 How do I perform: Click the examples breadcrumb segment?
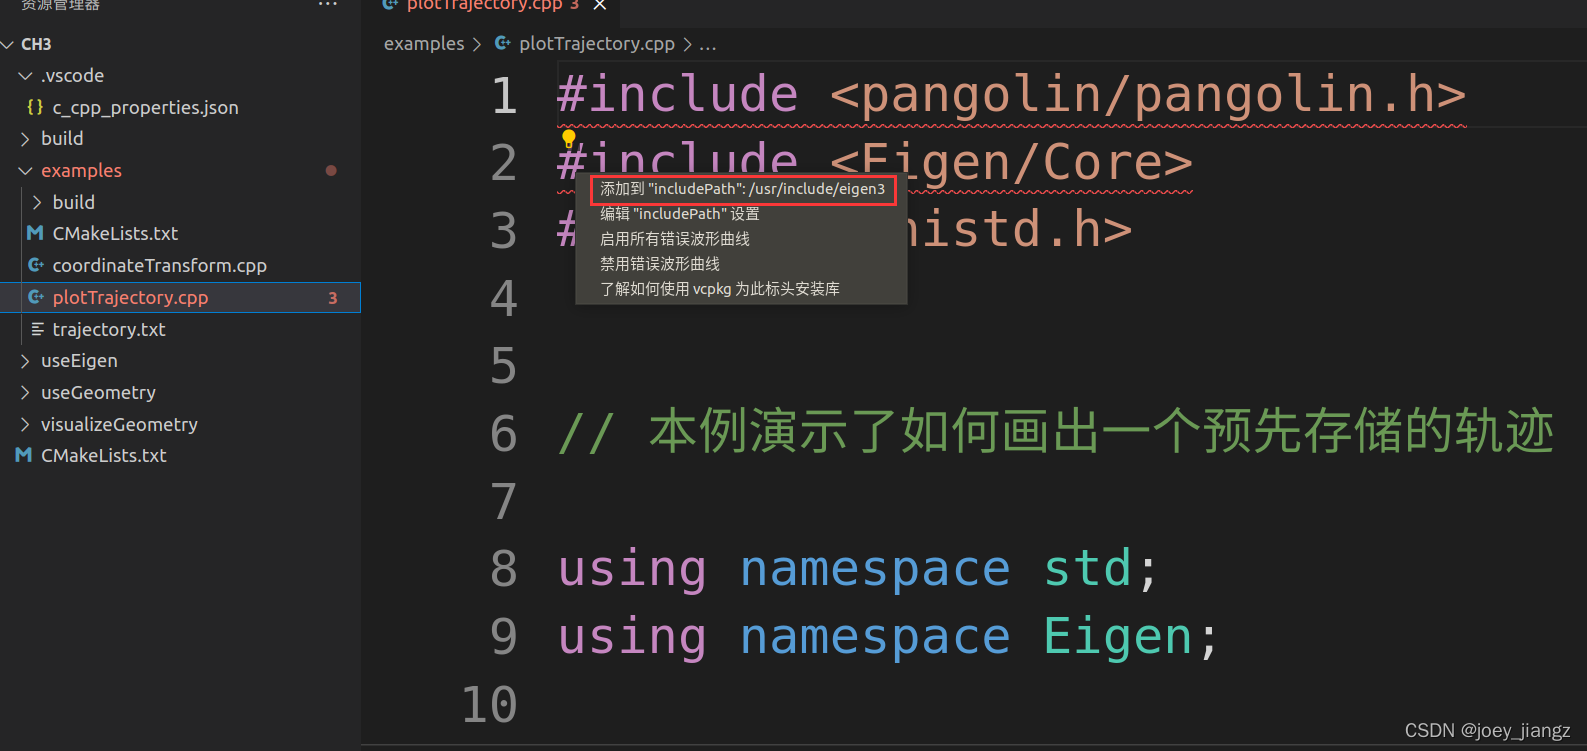(424, 43)
